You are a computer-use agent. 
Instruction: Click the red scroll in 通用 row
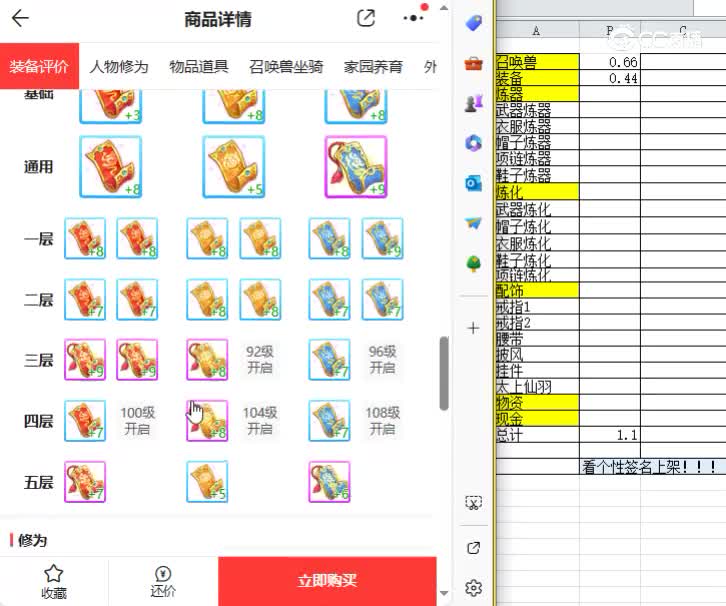click(x=111, y=167)
